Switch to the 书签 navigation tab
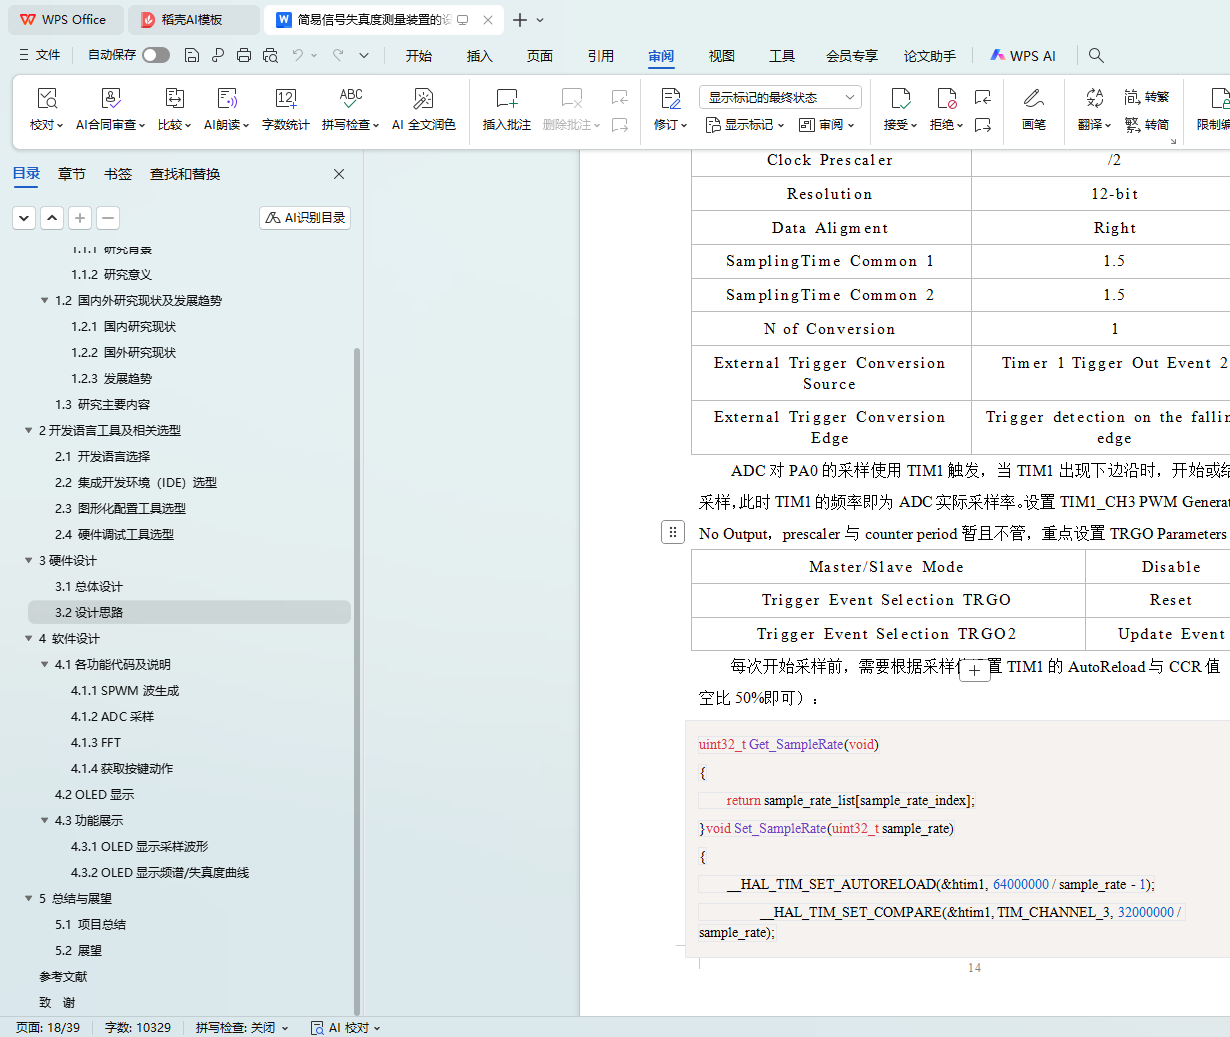 pos(118,174)
